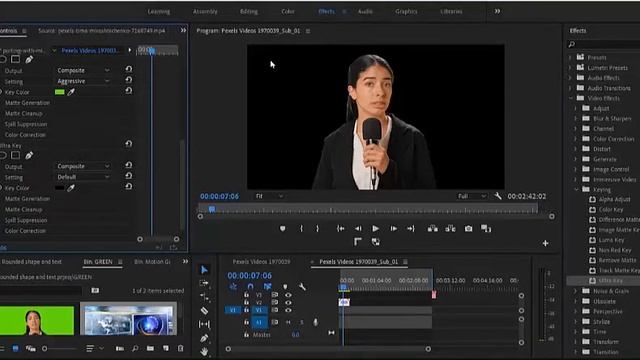The height and width of the screenshot is (360, 640).
Task: Create rectangle mask under Aggressive Ultra Key
Action: point(16,60)
